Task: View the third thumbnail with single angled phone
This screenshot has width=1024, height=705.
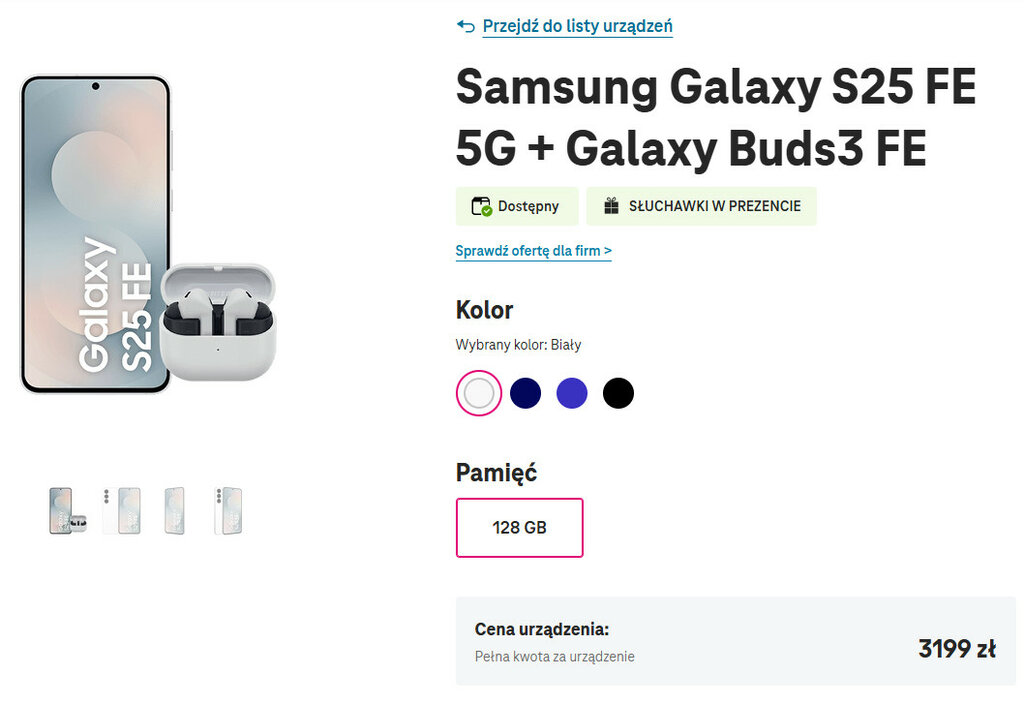Action: tap(174, 511)
